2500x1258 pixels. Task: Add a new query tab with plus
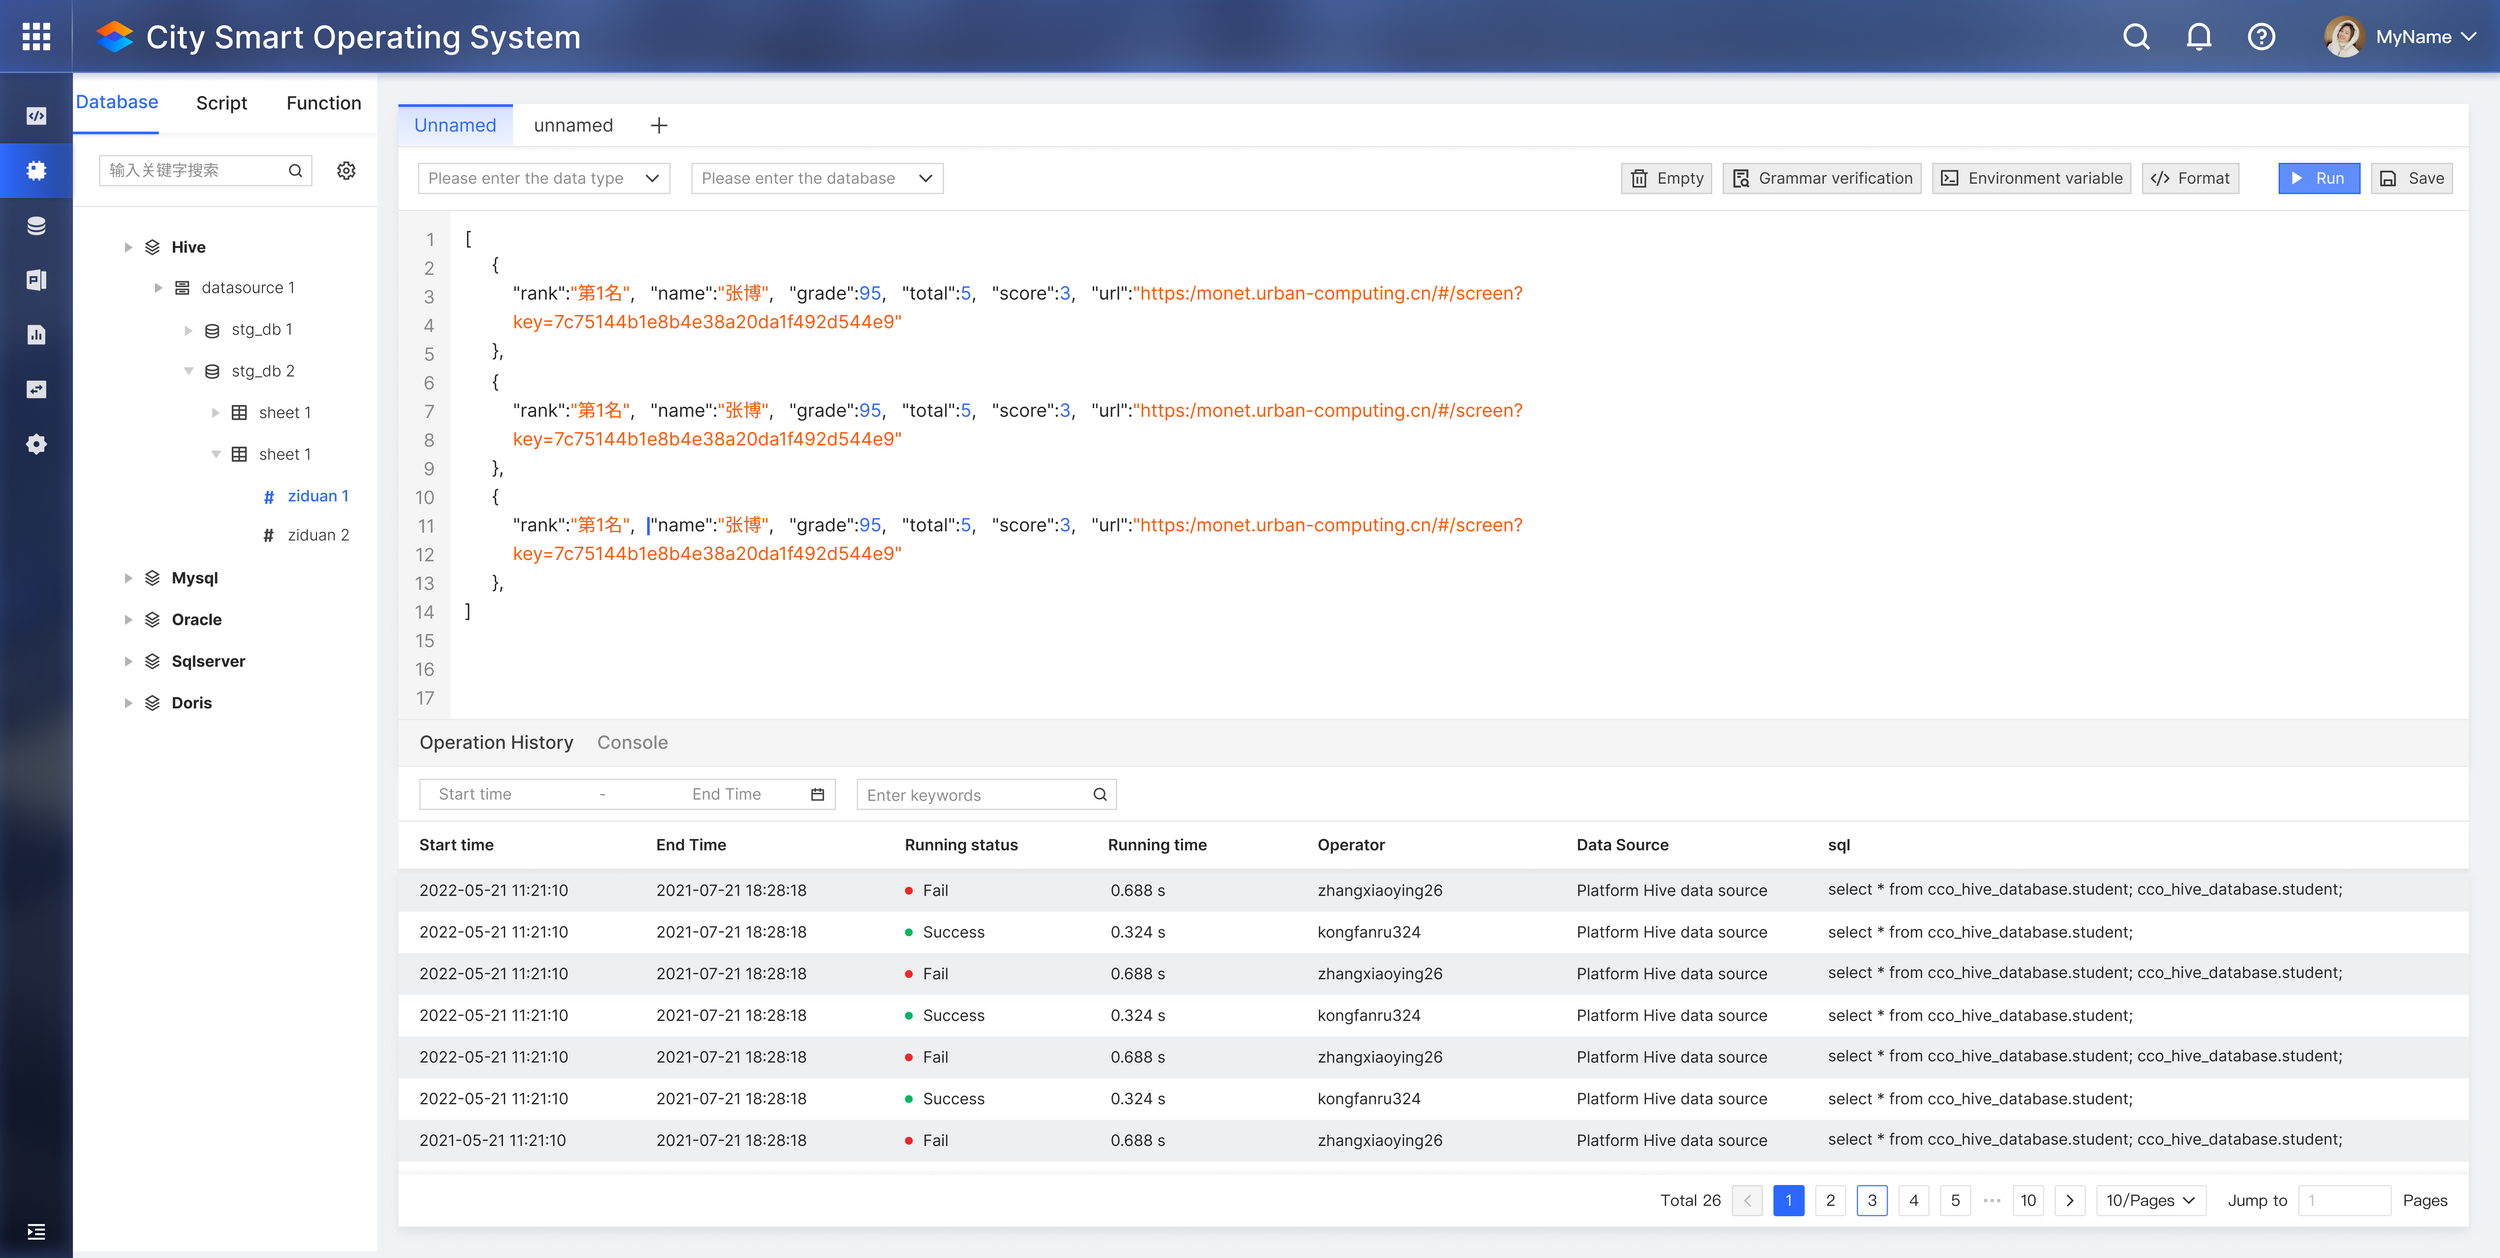tap(659, 126)
